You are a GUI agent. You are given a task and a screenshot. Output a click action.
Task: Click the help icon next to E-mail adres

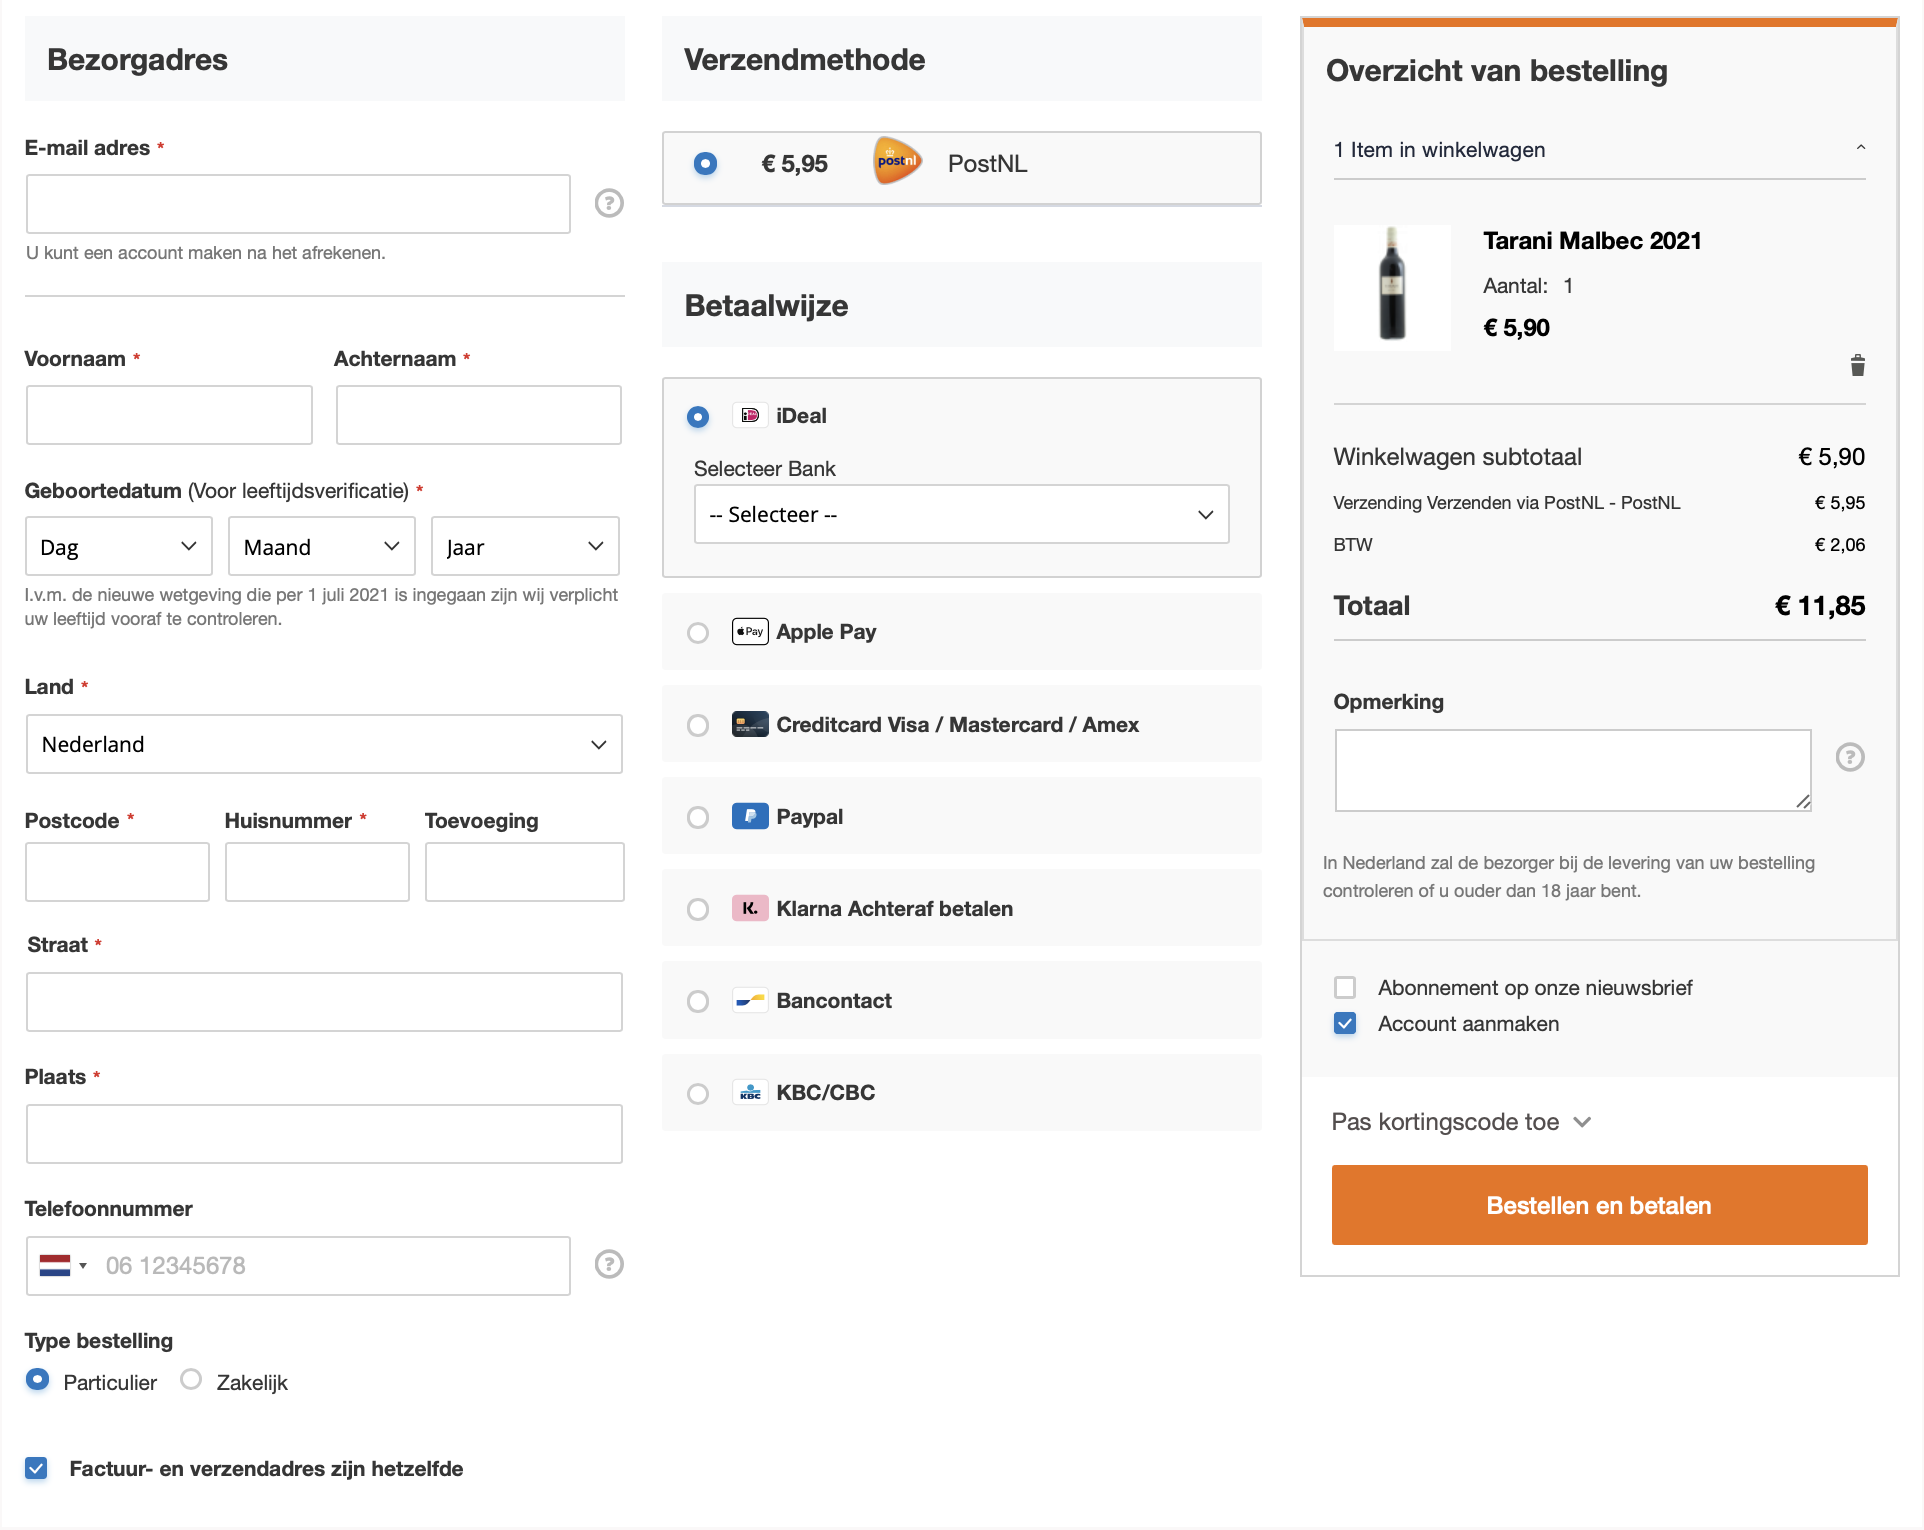609,203
